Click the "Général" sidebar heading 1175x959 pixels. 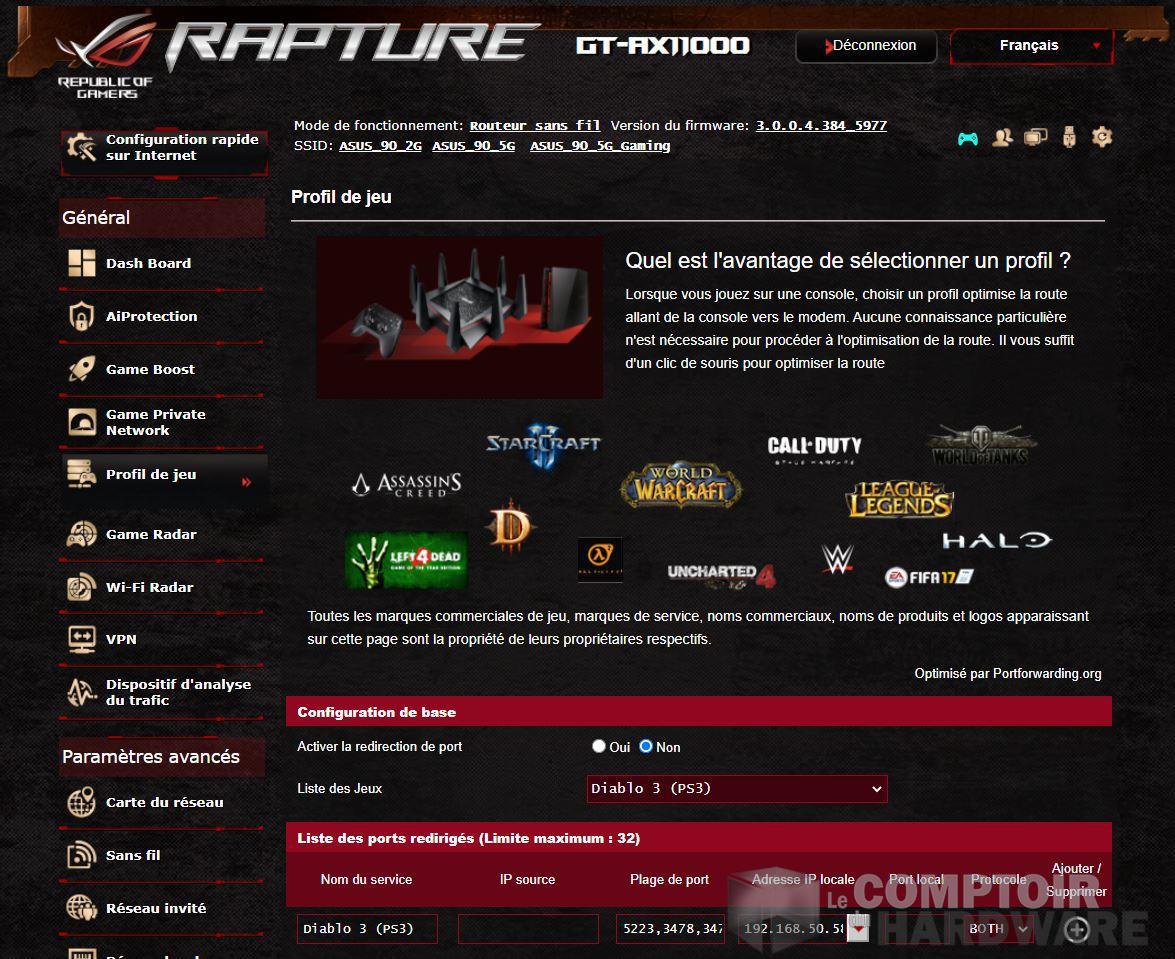pyautogui.click(x=96, y=218)
